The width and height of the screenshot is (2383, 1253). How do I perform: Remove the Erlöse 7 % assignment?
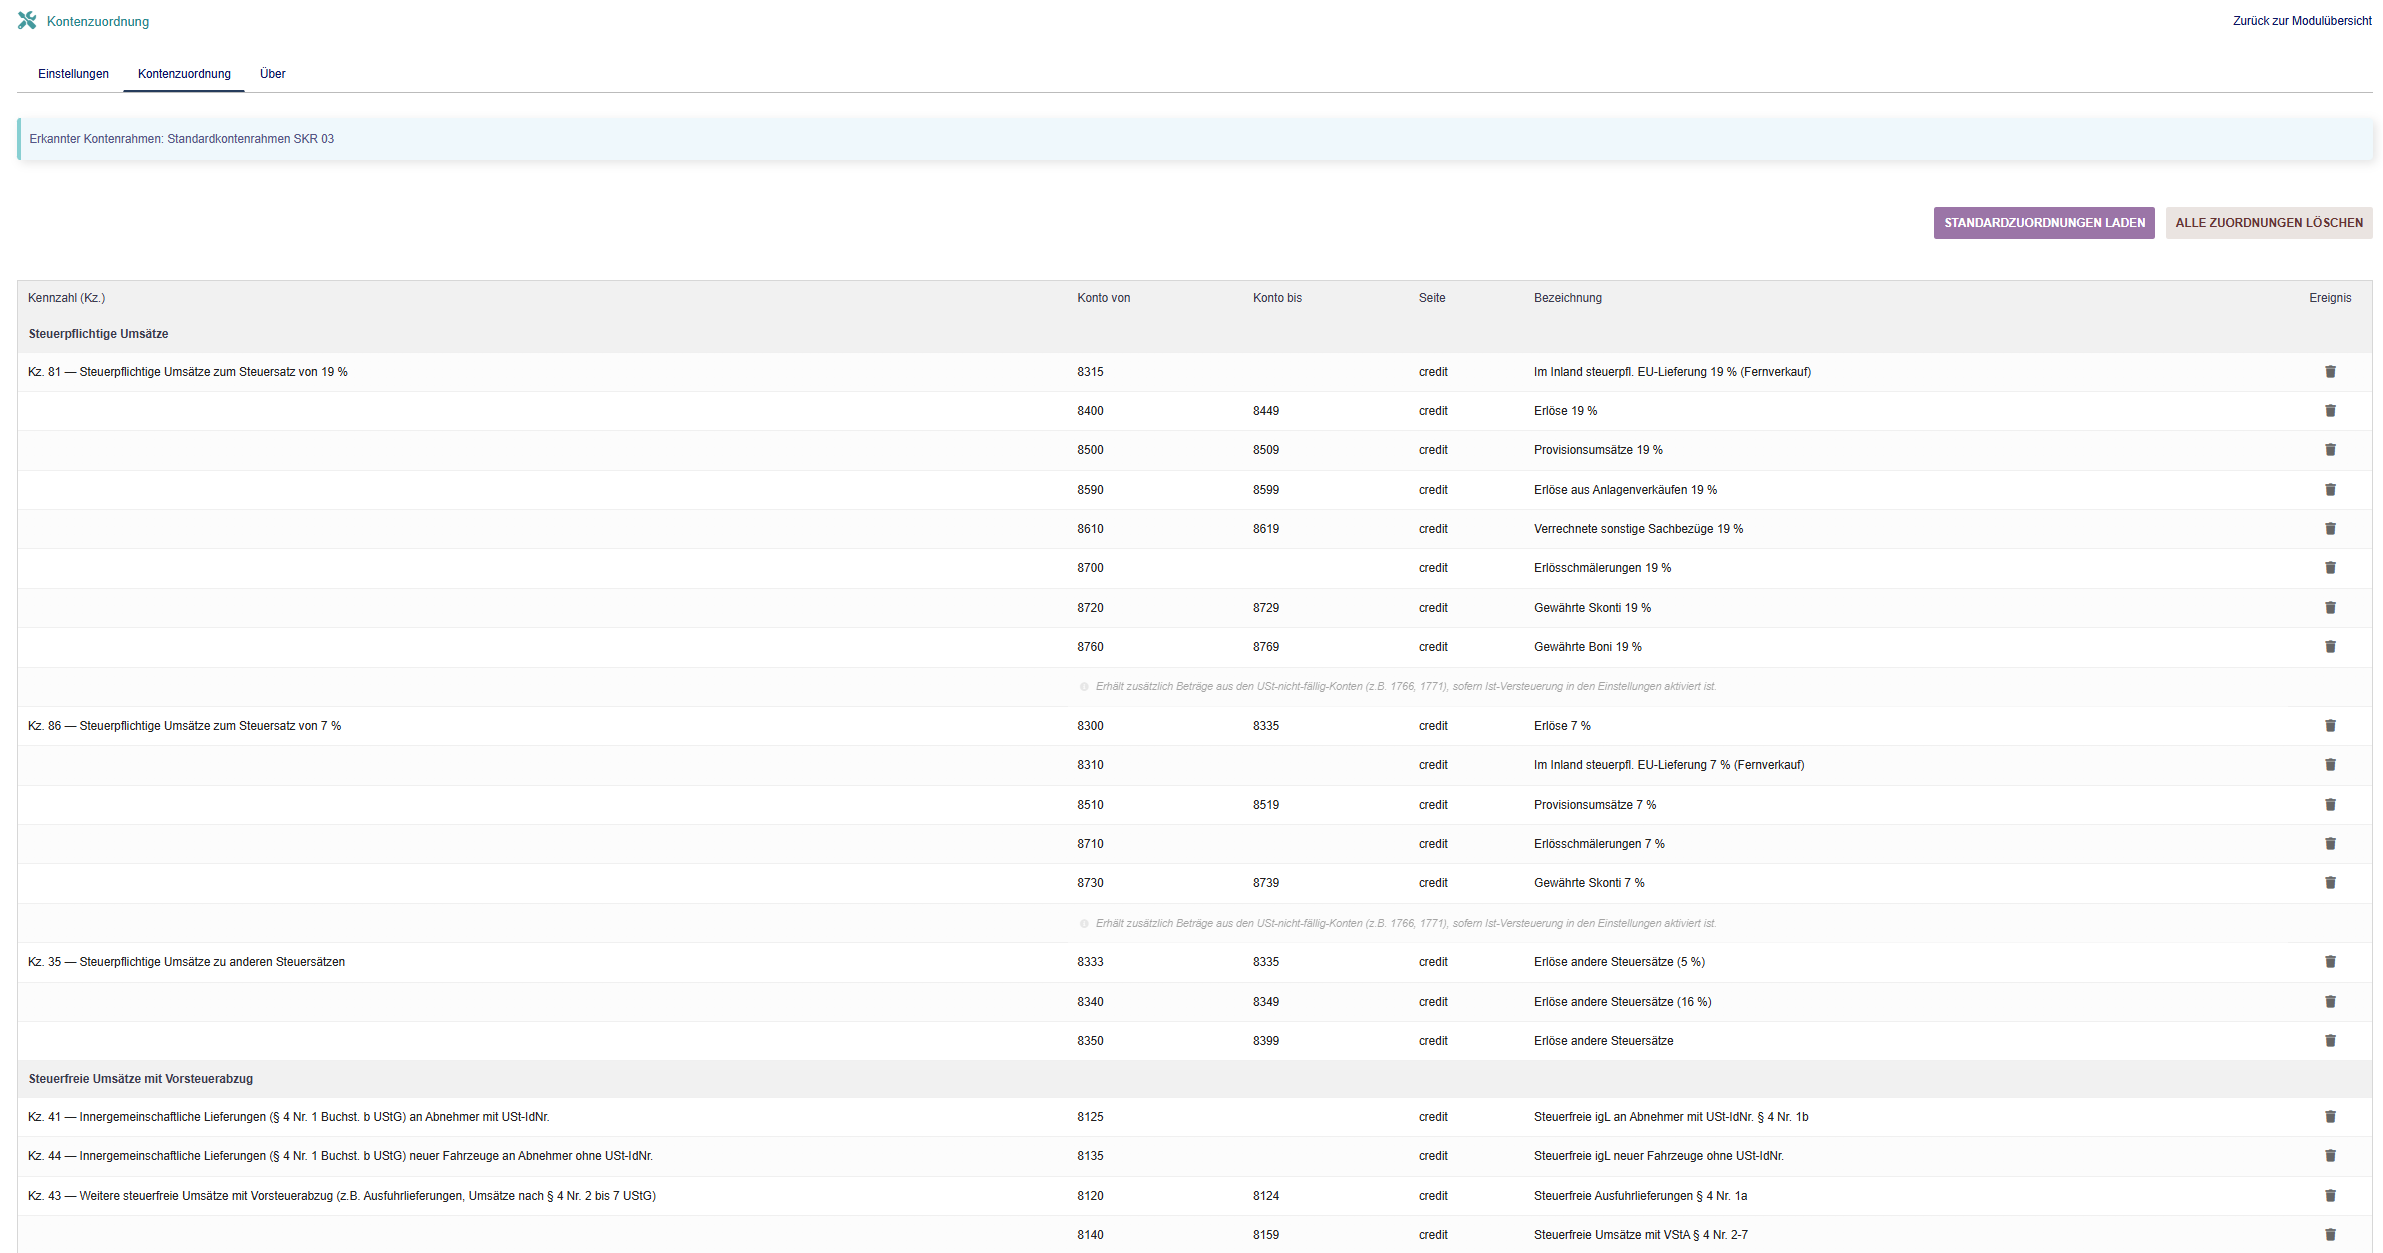click(x=2330, y=726)
